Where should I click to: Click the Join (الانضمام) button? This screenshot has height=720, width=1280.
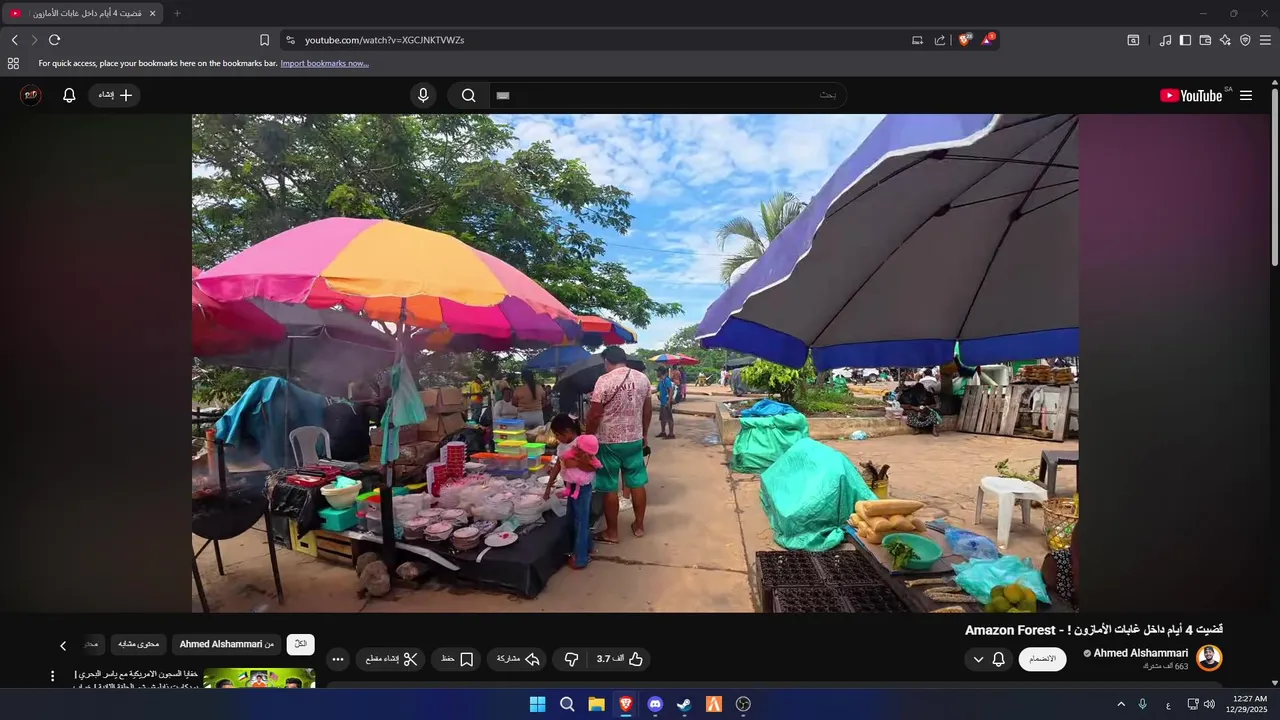click(1042, 659)
